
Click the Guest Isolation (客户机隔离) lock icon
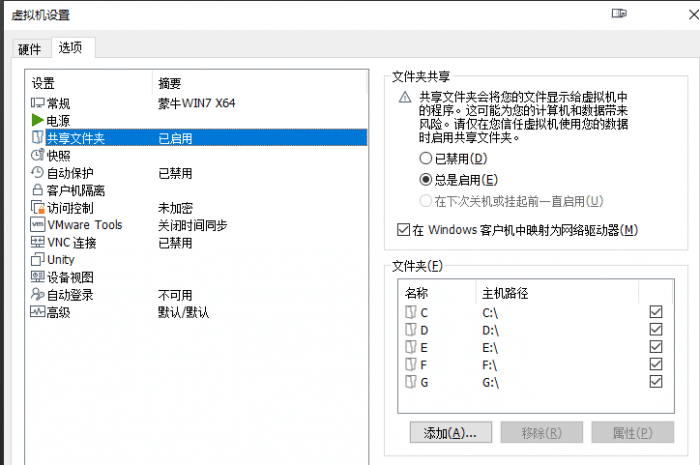[x=38, y=190]
